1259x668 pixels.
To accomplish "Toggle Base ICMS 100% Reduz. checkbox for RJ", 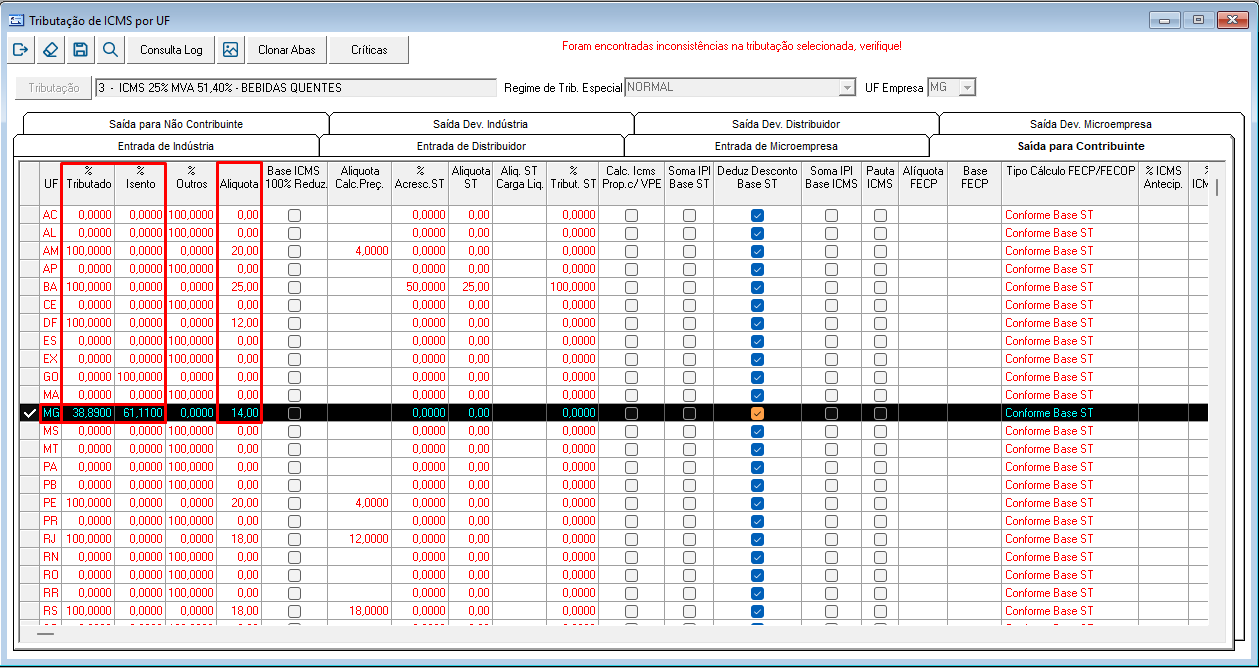I will coord(294,539).
